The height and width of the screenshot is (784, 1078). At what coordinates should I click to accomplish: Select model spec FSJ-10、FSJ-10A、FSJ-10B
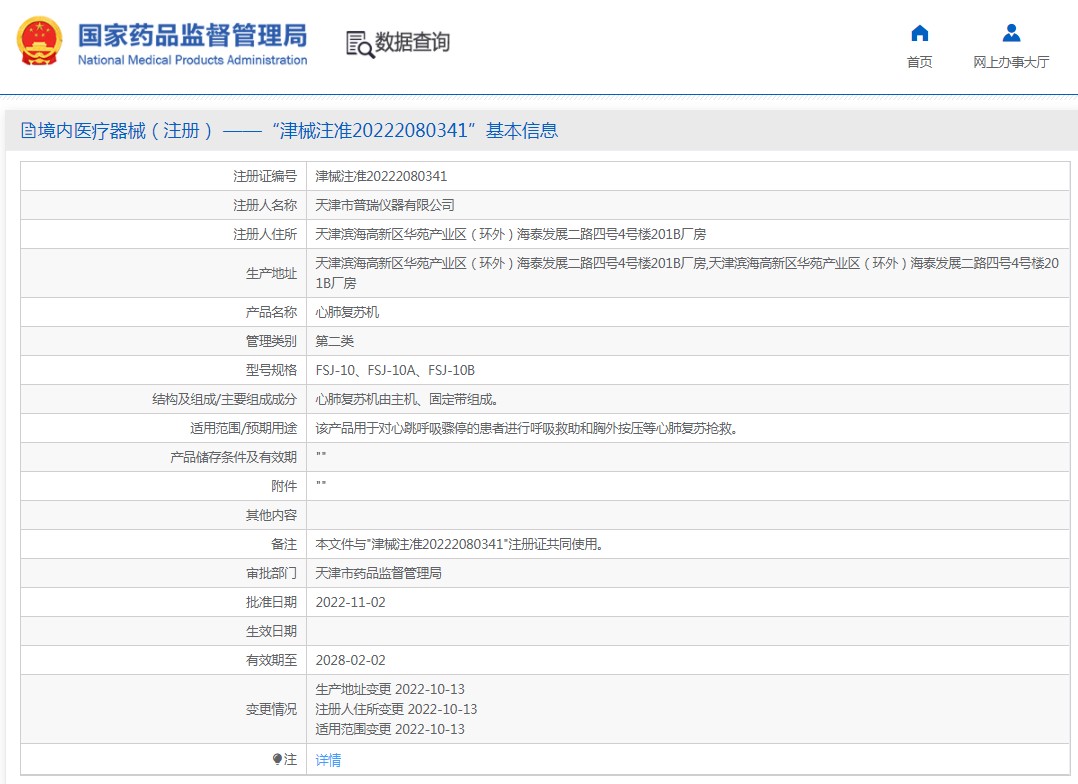[x=395, y=370]
